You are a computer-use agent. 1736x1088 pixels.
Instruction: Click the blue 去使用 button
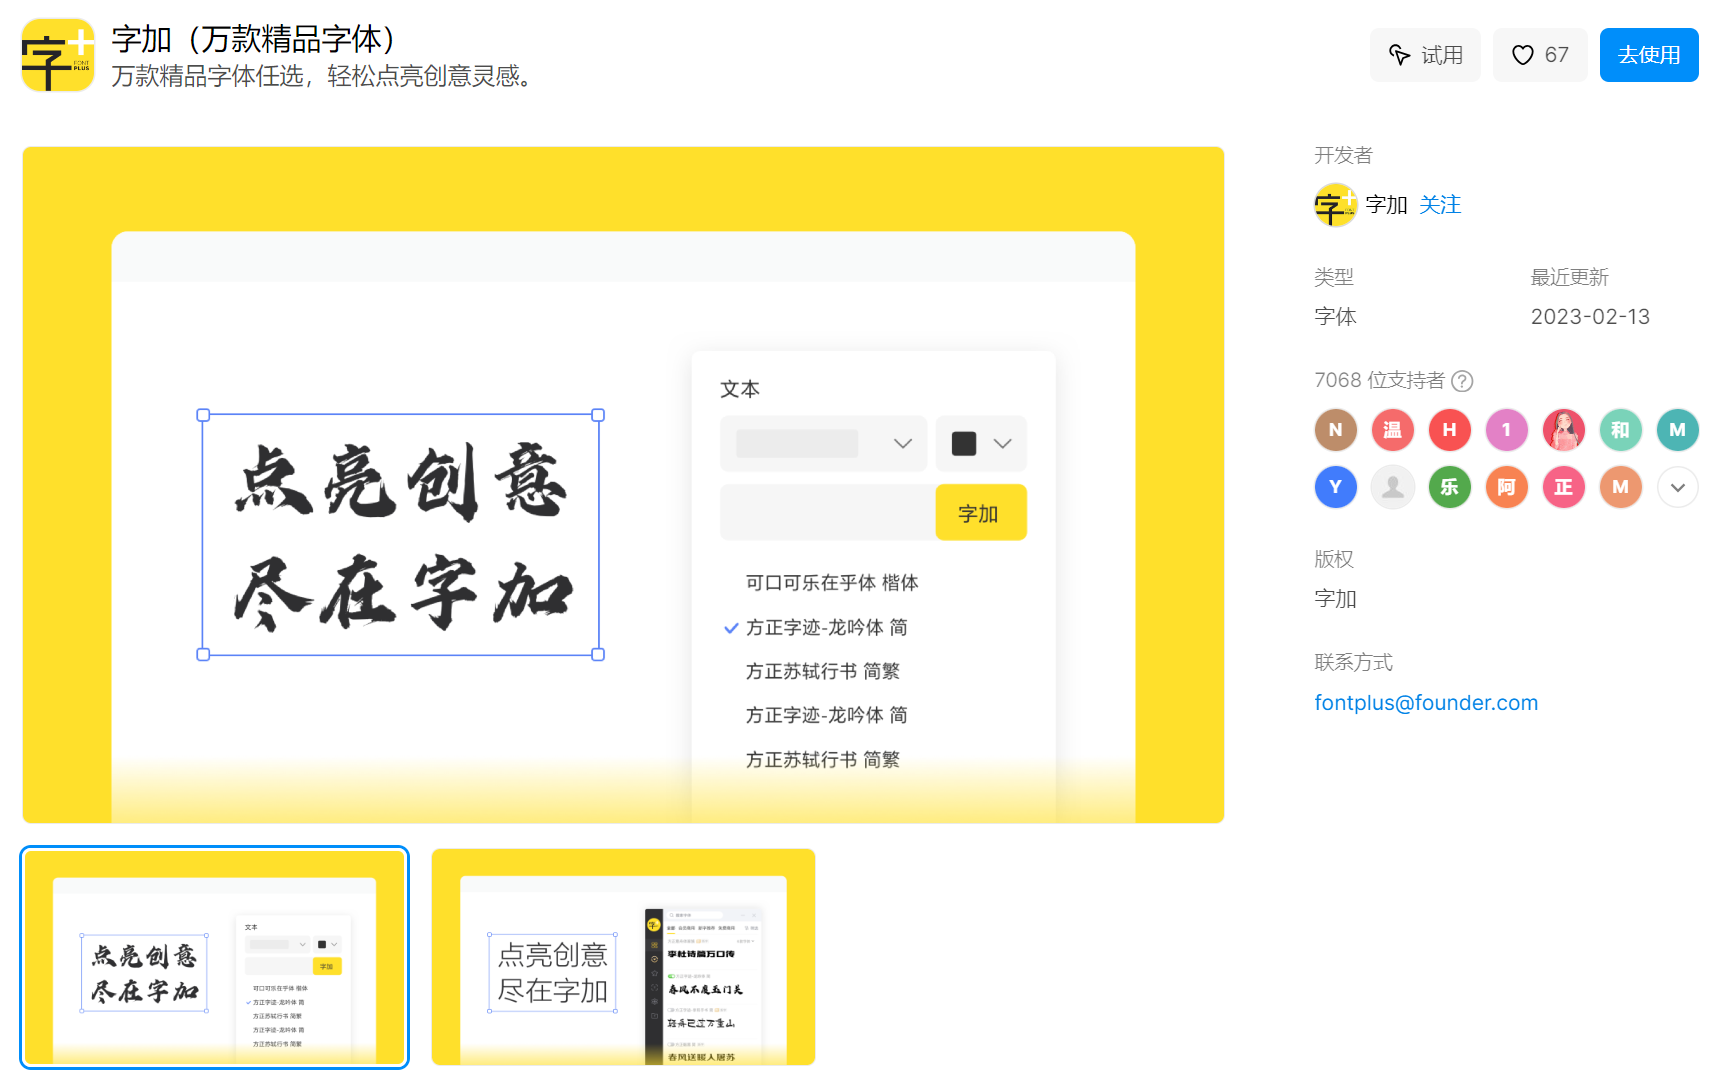pyautogui.click(x=1649, y=55)
